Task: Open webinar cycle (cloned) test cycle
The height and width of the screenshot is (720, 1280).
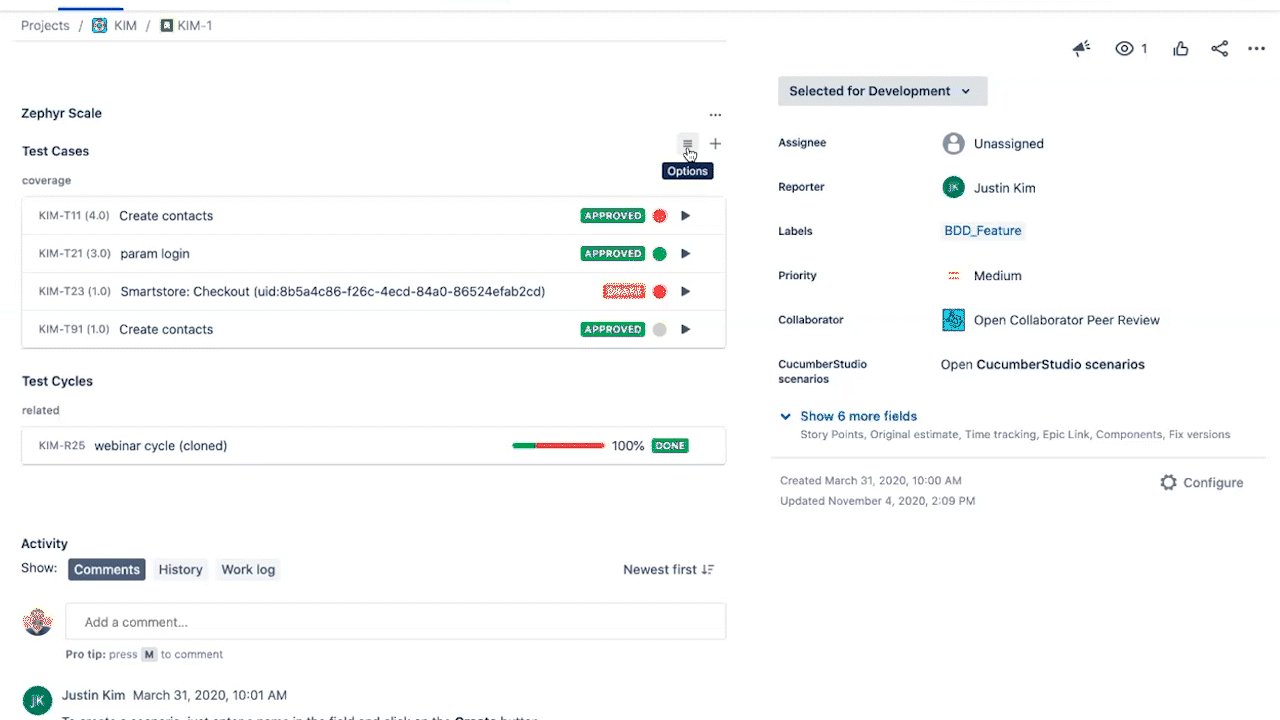Action: pos(161,445)
